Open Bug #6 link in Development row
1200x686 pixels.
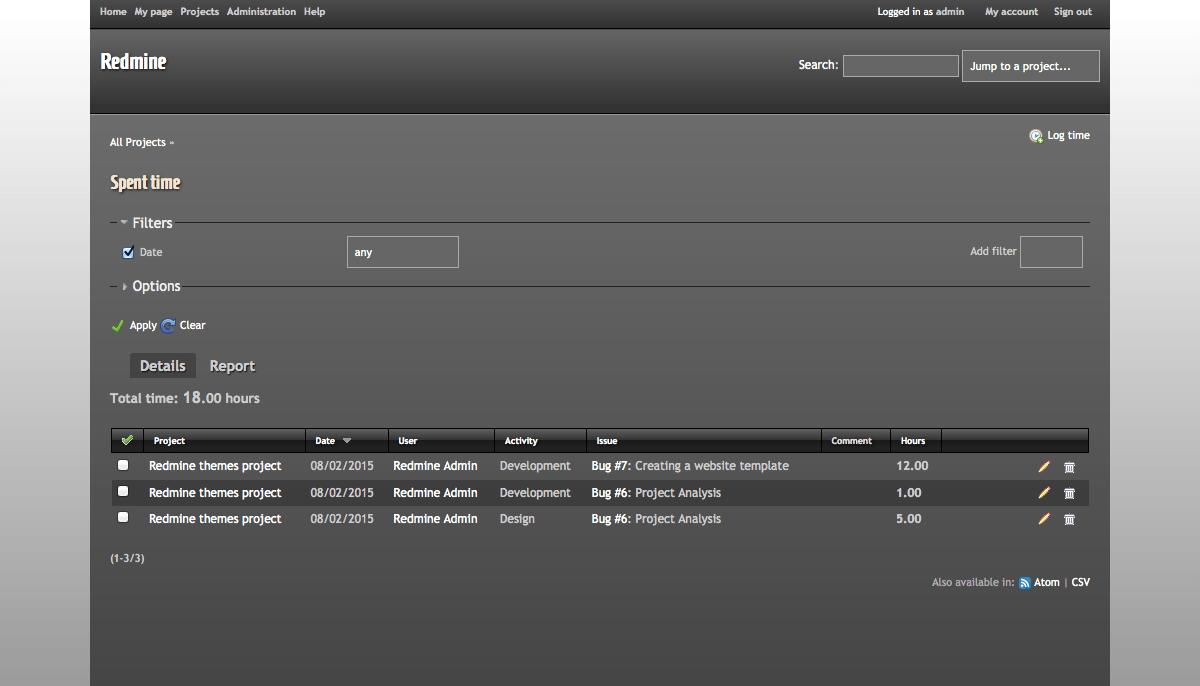610,493
